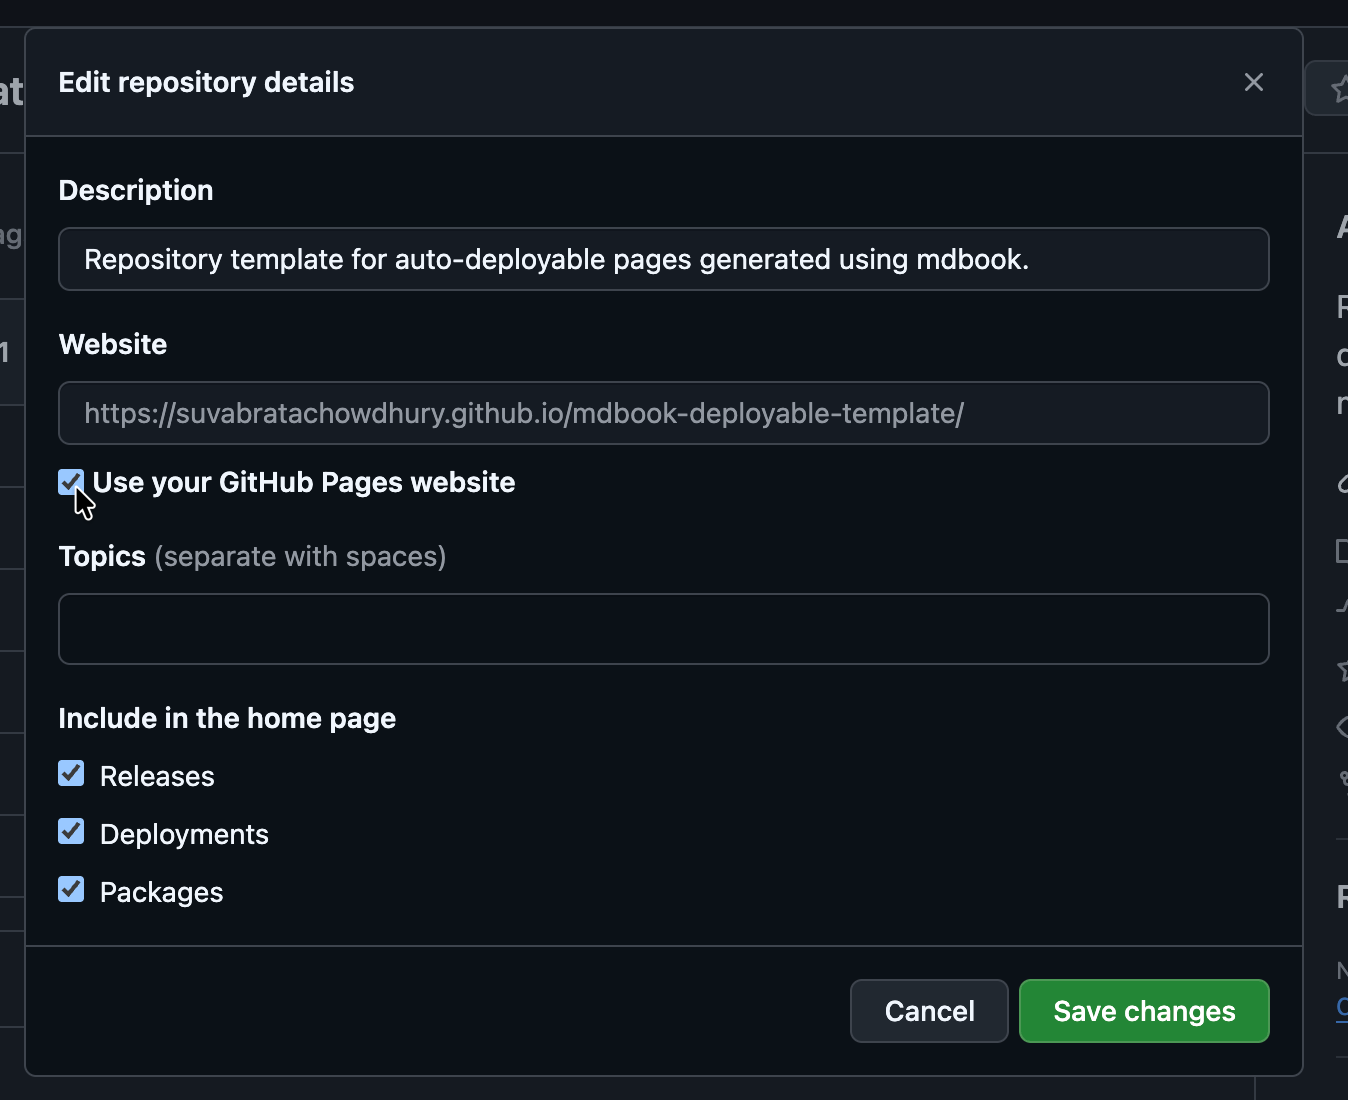Cancel editing repository details
This screenshot has width=1348, height=1100.
point(928,1011)
